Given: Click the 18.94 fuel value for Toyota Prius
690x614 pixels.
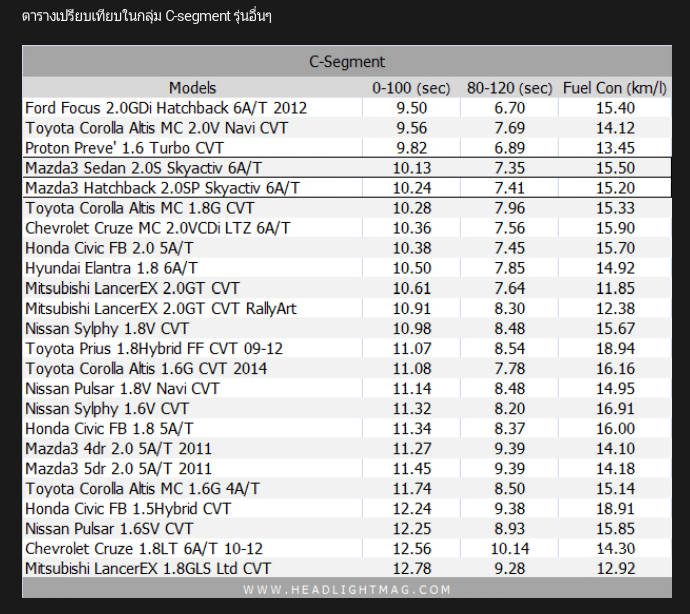Looking at the screenshot, I should [615, 349].
